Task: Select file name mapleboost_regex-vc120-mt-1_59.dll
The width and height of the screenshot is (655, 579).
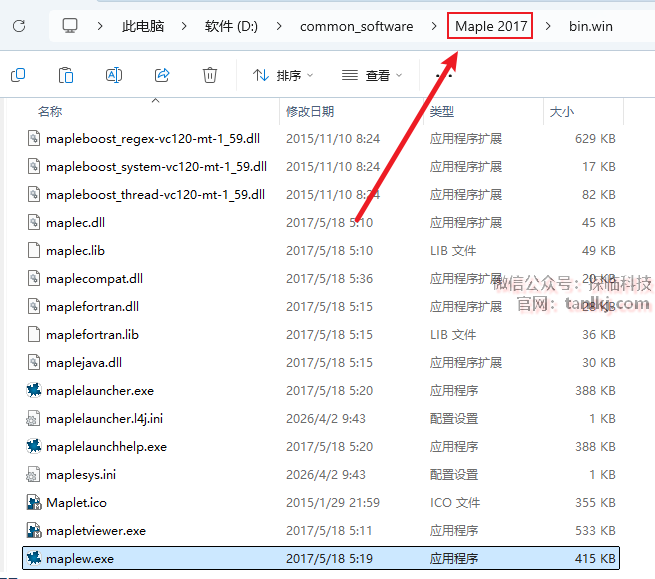Action: pyautogui.click(x=153, y=139)
